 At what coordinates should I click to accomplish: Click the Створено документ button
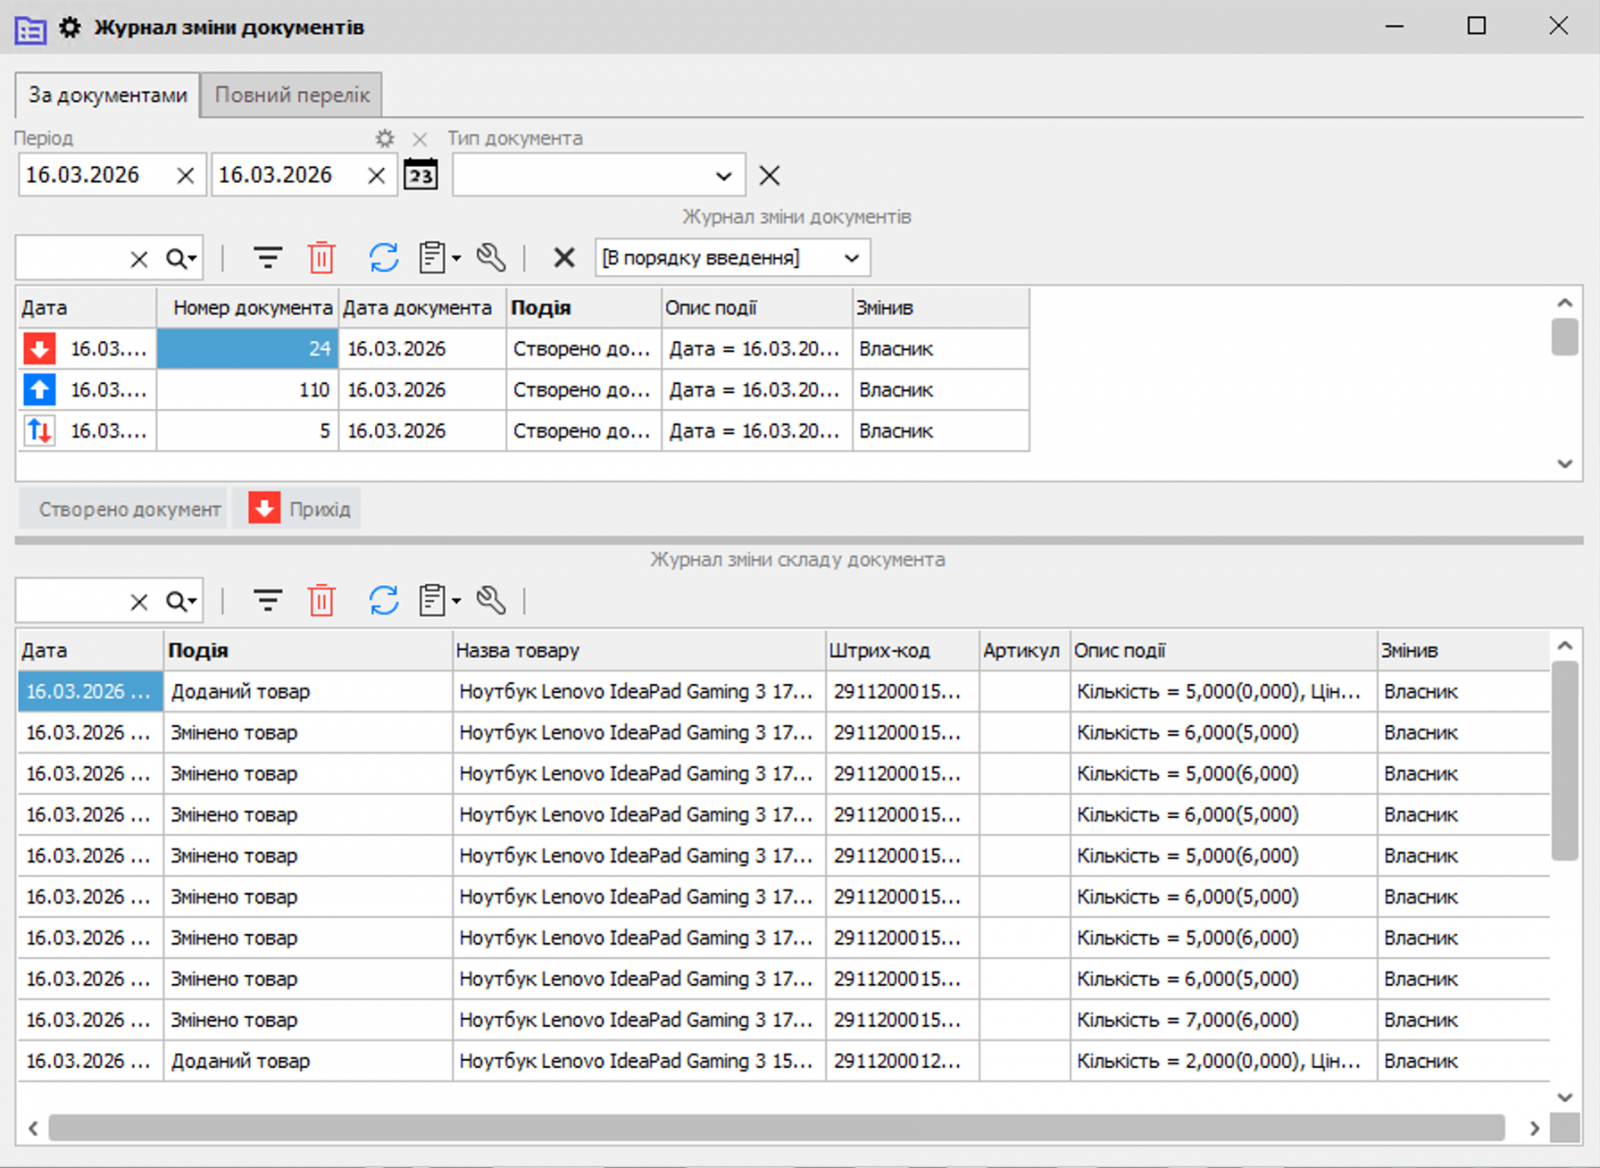[x=129, y=509]
